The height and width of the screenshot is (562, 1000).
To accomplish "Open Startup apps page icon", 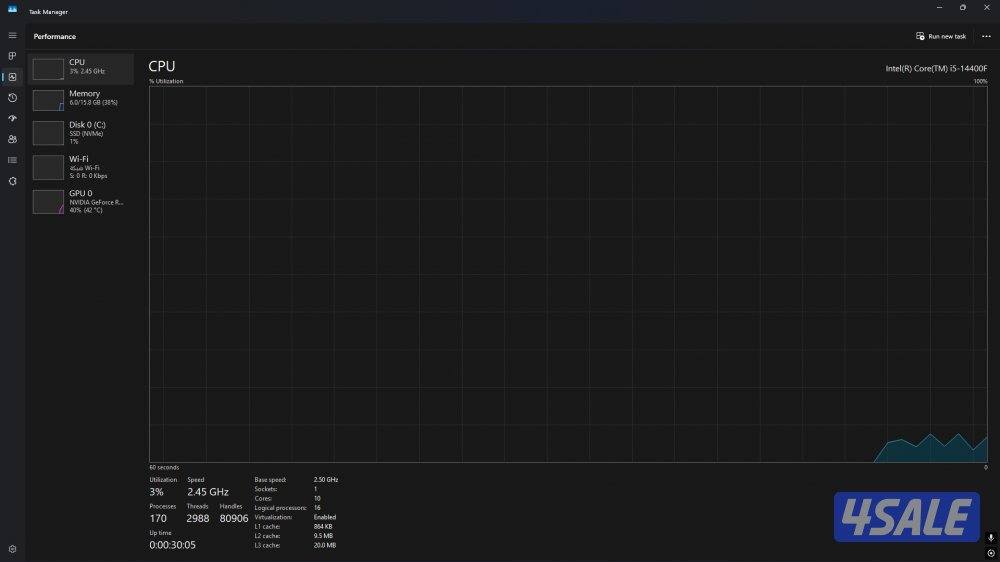I will click(x=12, y=118).
